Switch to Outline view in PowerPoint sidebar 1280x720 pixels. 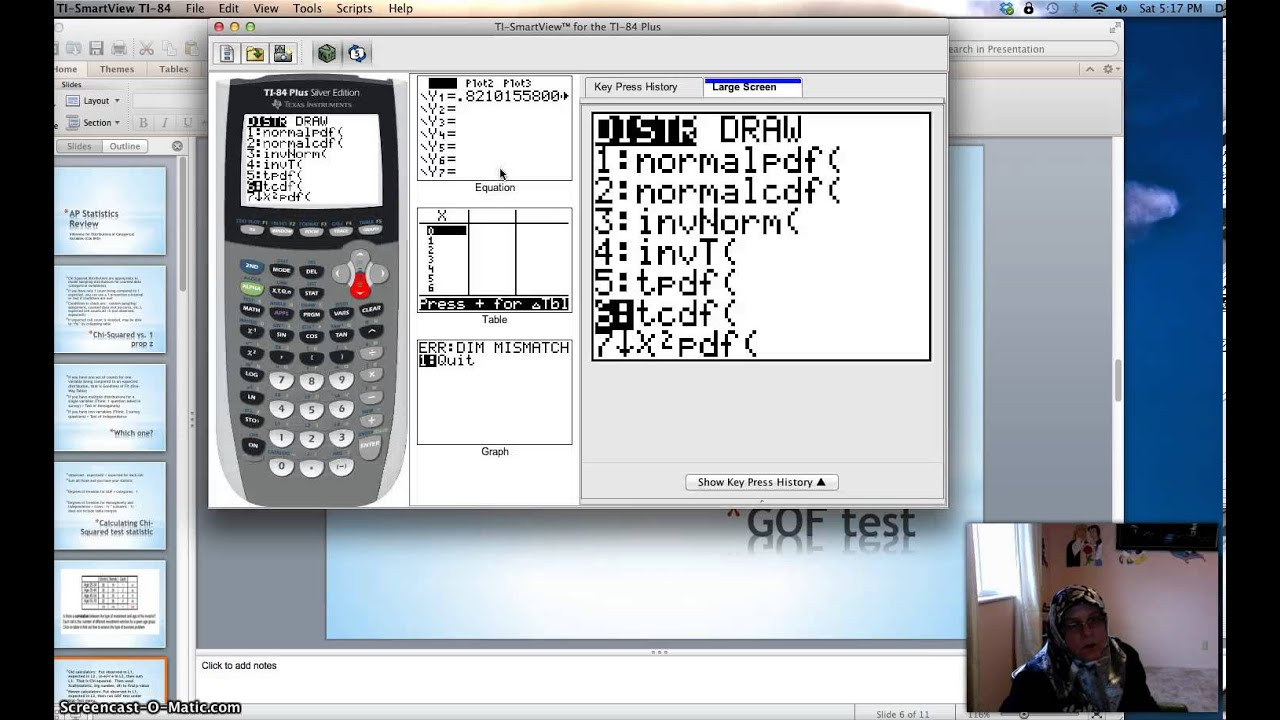125,146
